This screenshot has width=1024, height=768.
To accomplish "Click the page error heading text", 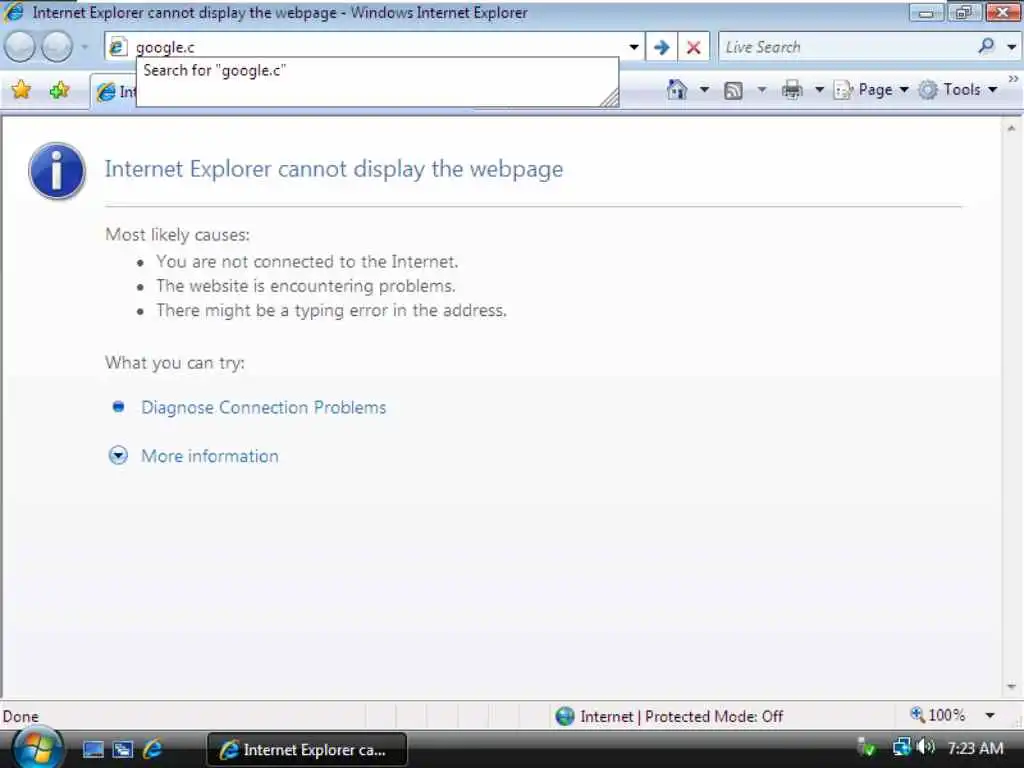I will tap(334, 169).
